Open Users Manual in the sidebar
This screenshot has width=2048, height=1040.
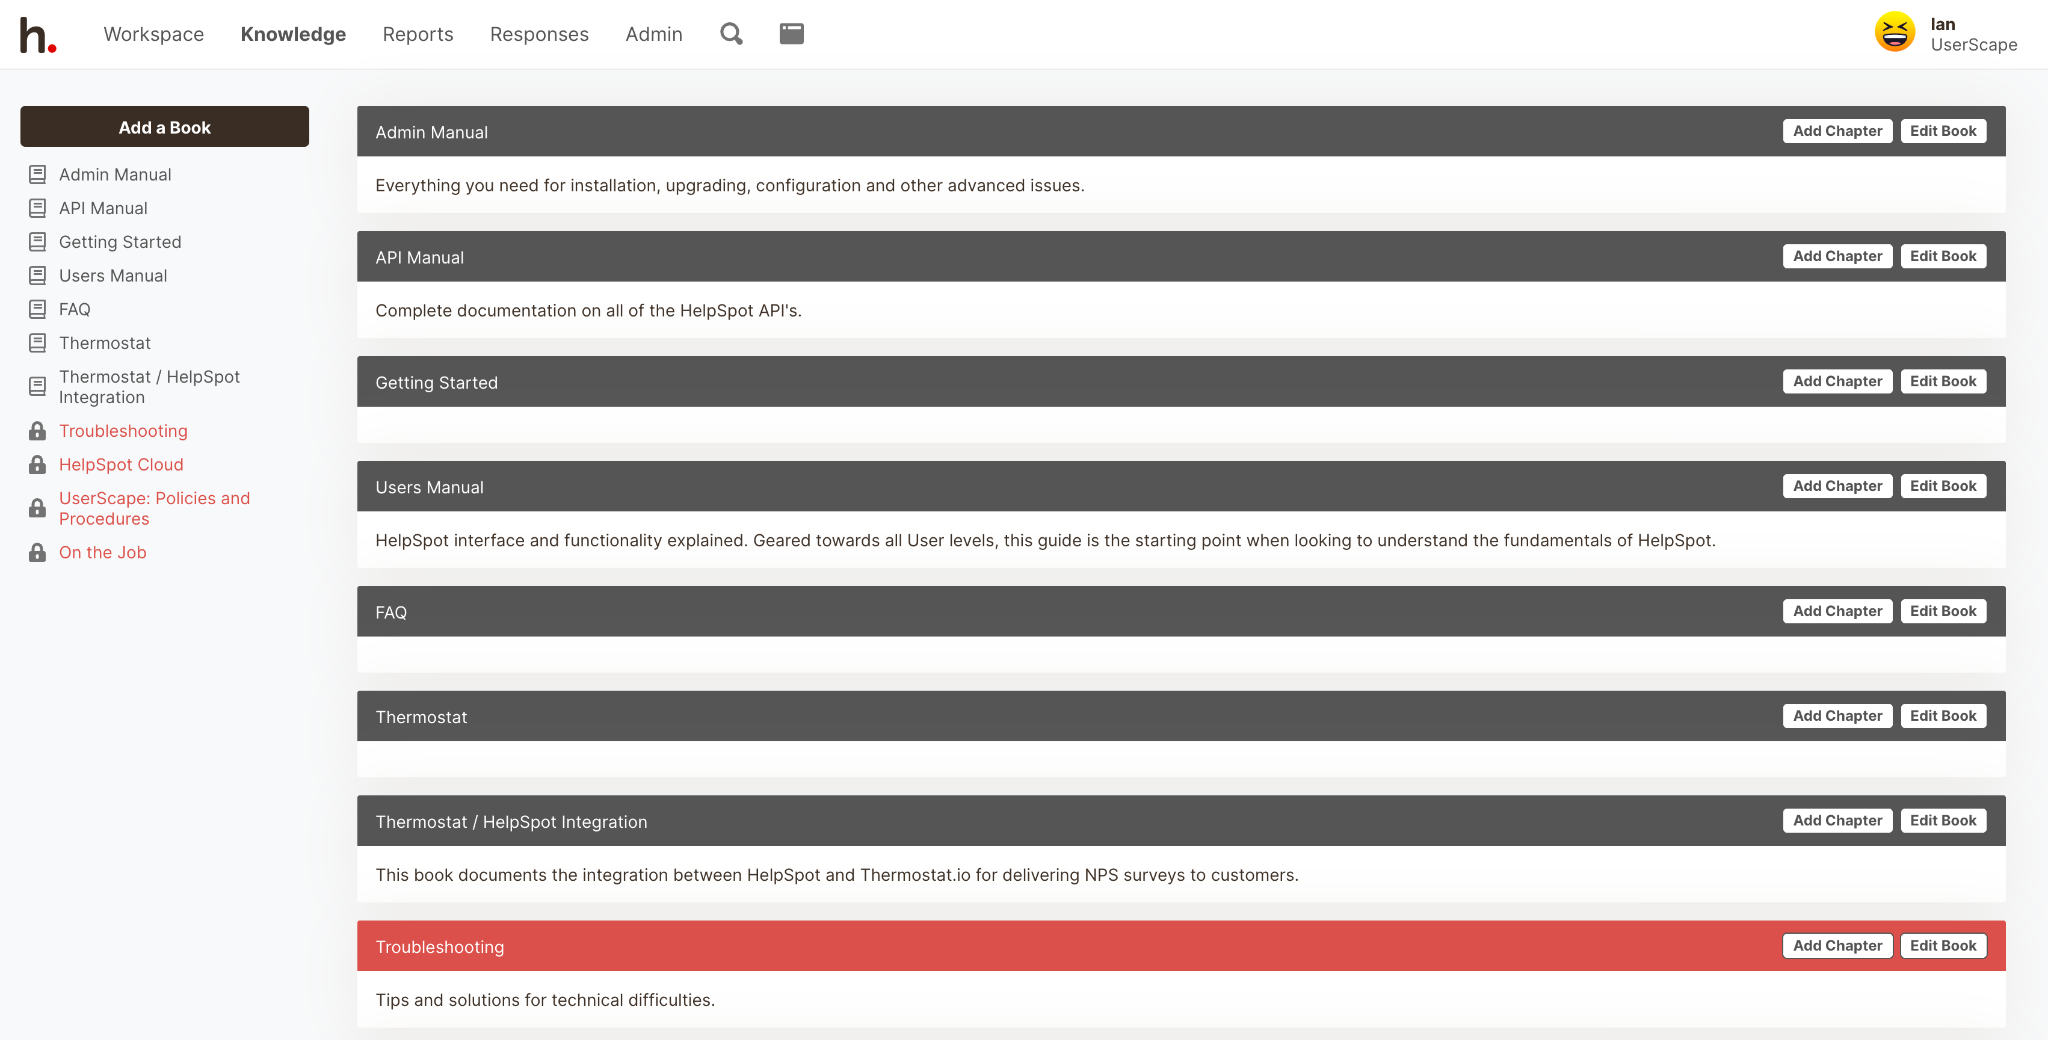point(113,276)
